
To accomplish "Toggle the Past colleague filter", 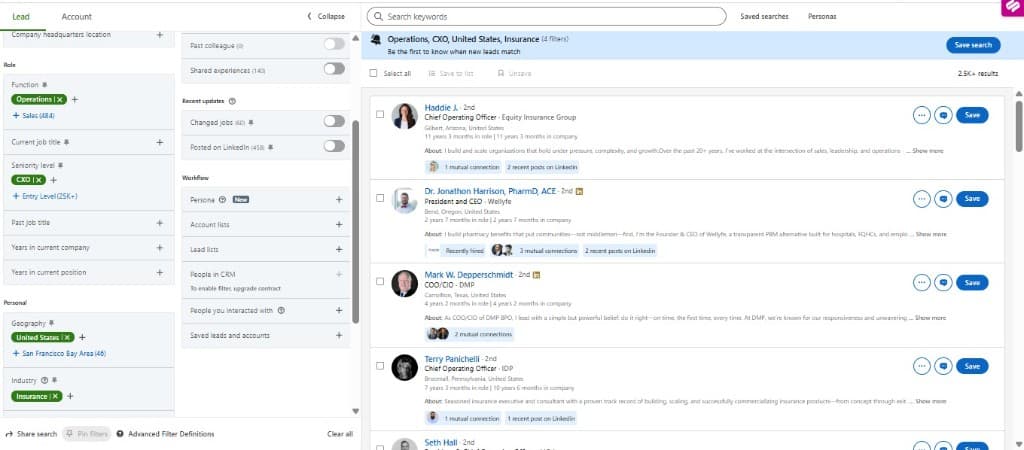I will pos(334,44).
